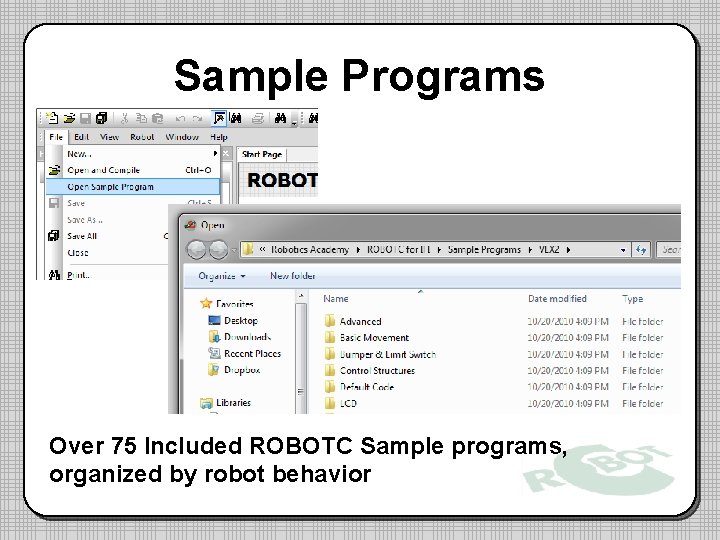This screenshot has height=540, width=720.
Task: Select Downloads in navigation pane
Action: (248, 337)
